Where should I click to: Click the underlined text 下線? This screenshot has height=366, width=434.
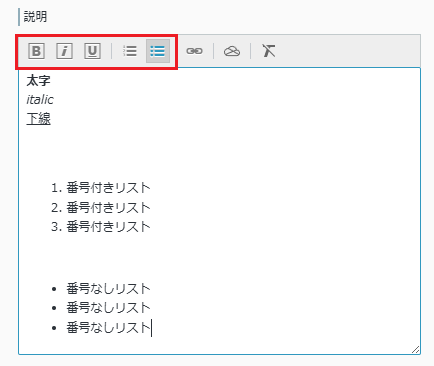pyautogui.click(x=38, y=119)
